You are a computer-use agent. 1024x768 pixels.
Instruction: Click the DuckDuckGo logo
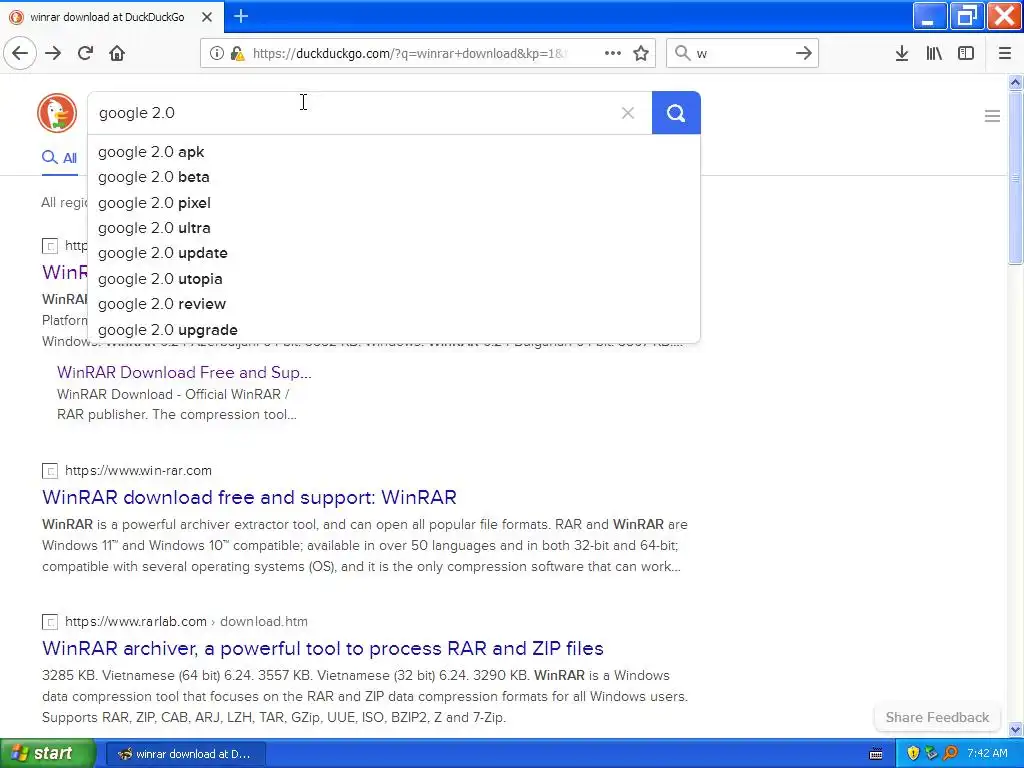tap(57, 113)
